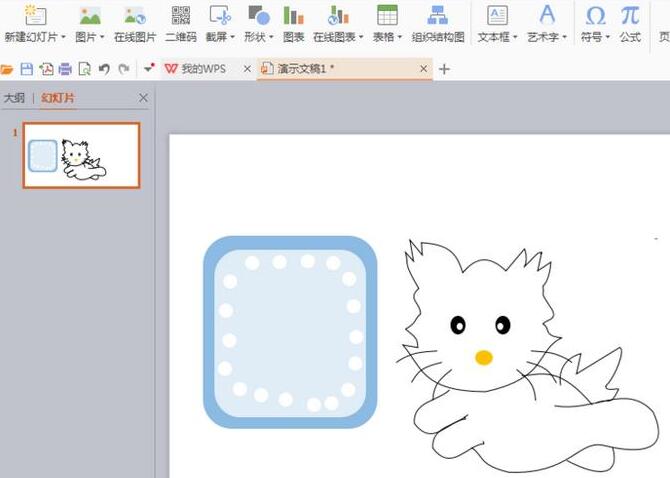Click the print icon in quick toolbar
The image size is (670, 478).
65,69
